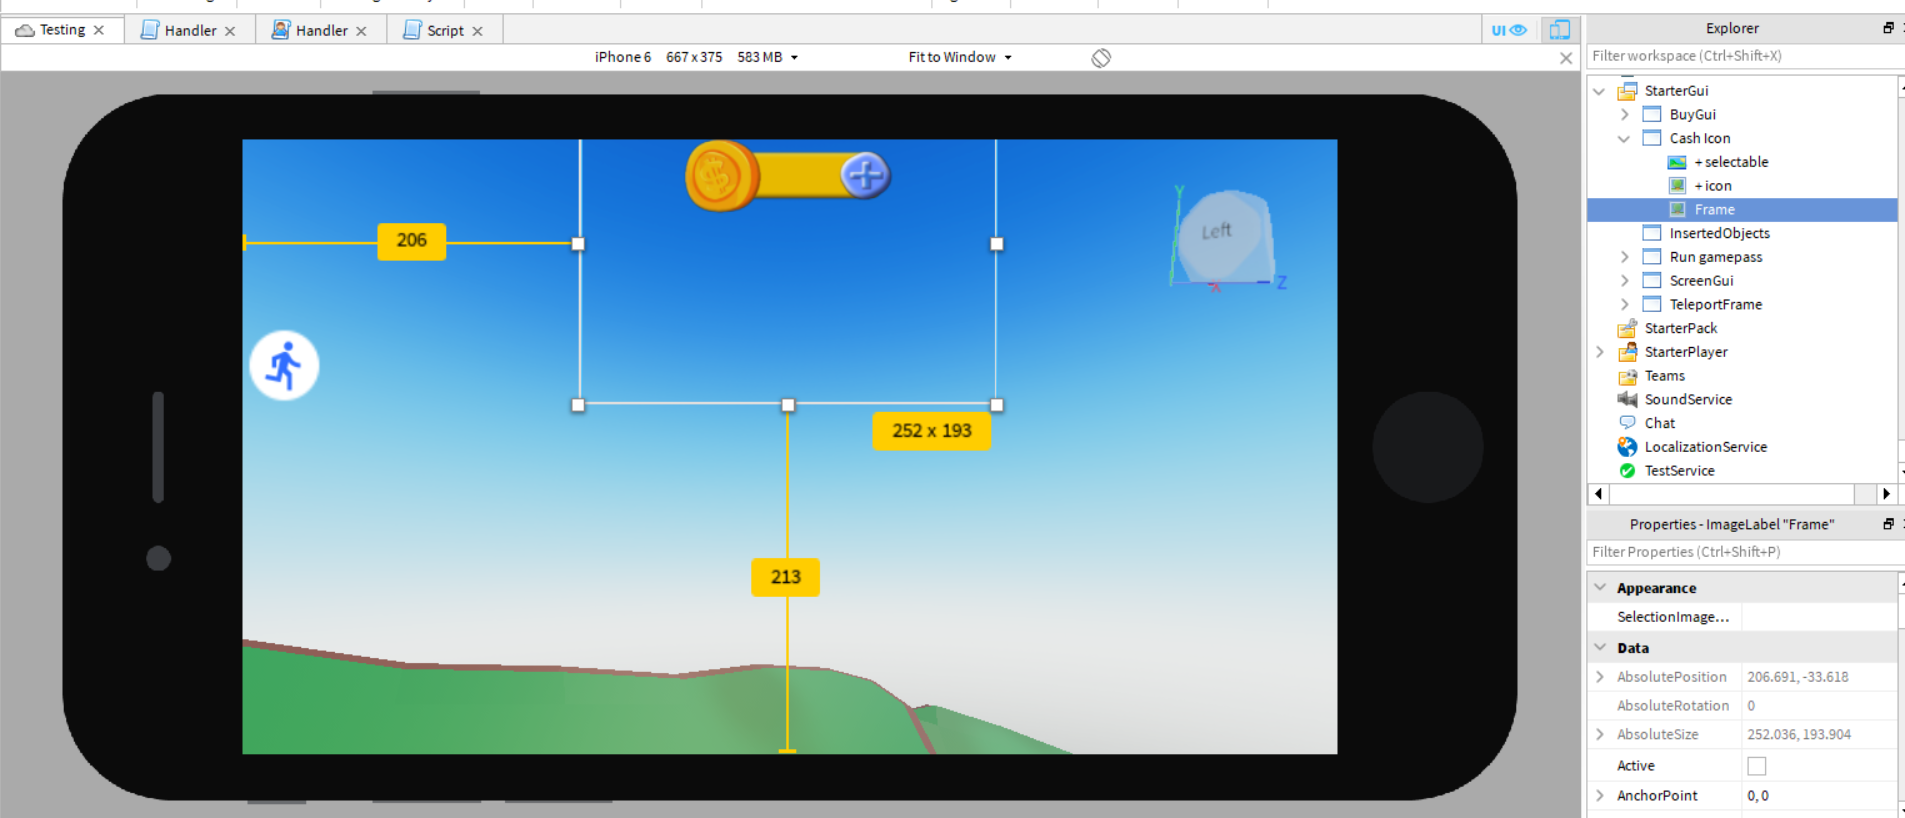Screen dimensions: 1905x818
Task: Click the top-right resize handle of the frame
Action: pyautogui.click(x=996, y=243)
